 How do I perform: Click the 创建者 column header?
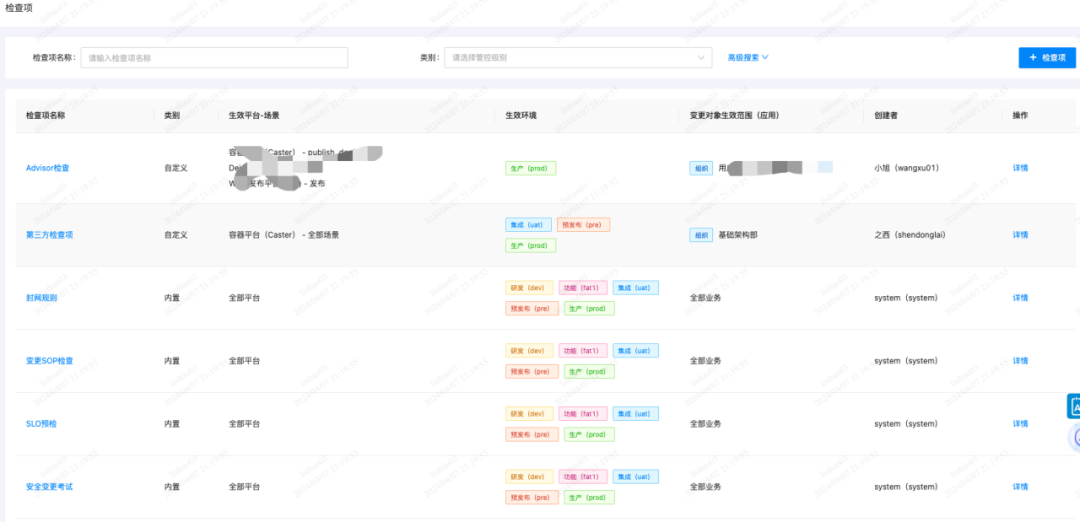pyautogui.click(x=886, y=116)
